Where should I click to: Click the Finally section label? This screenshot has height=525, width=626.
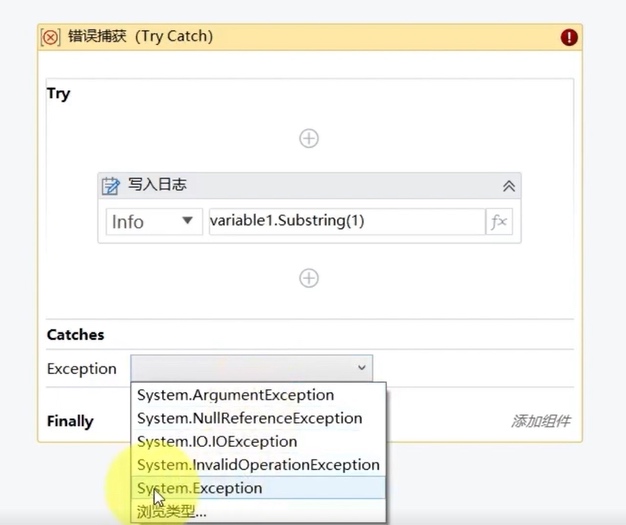(x=70, y=421)
